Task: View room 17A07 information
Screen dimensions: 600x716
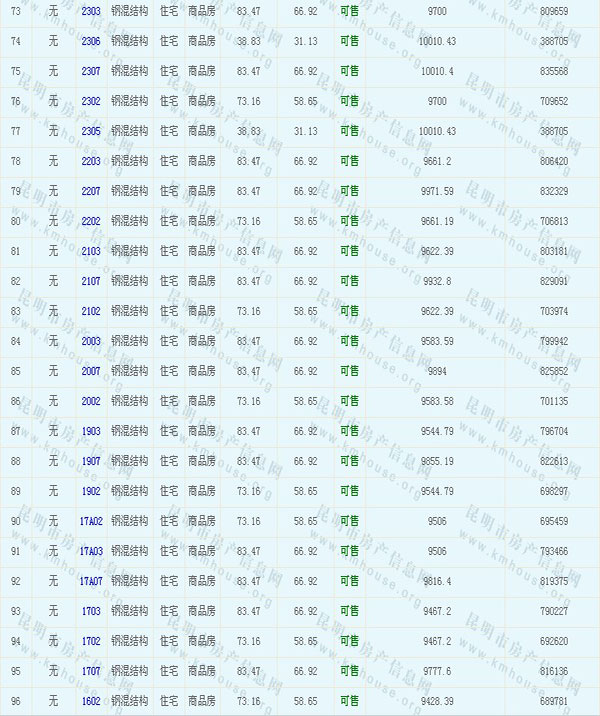Action: [x=91, y=581]
